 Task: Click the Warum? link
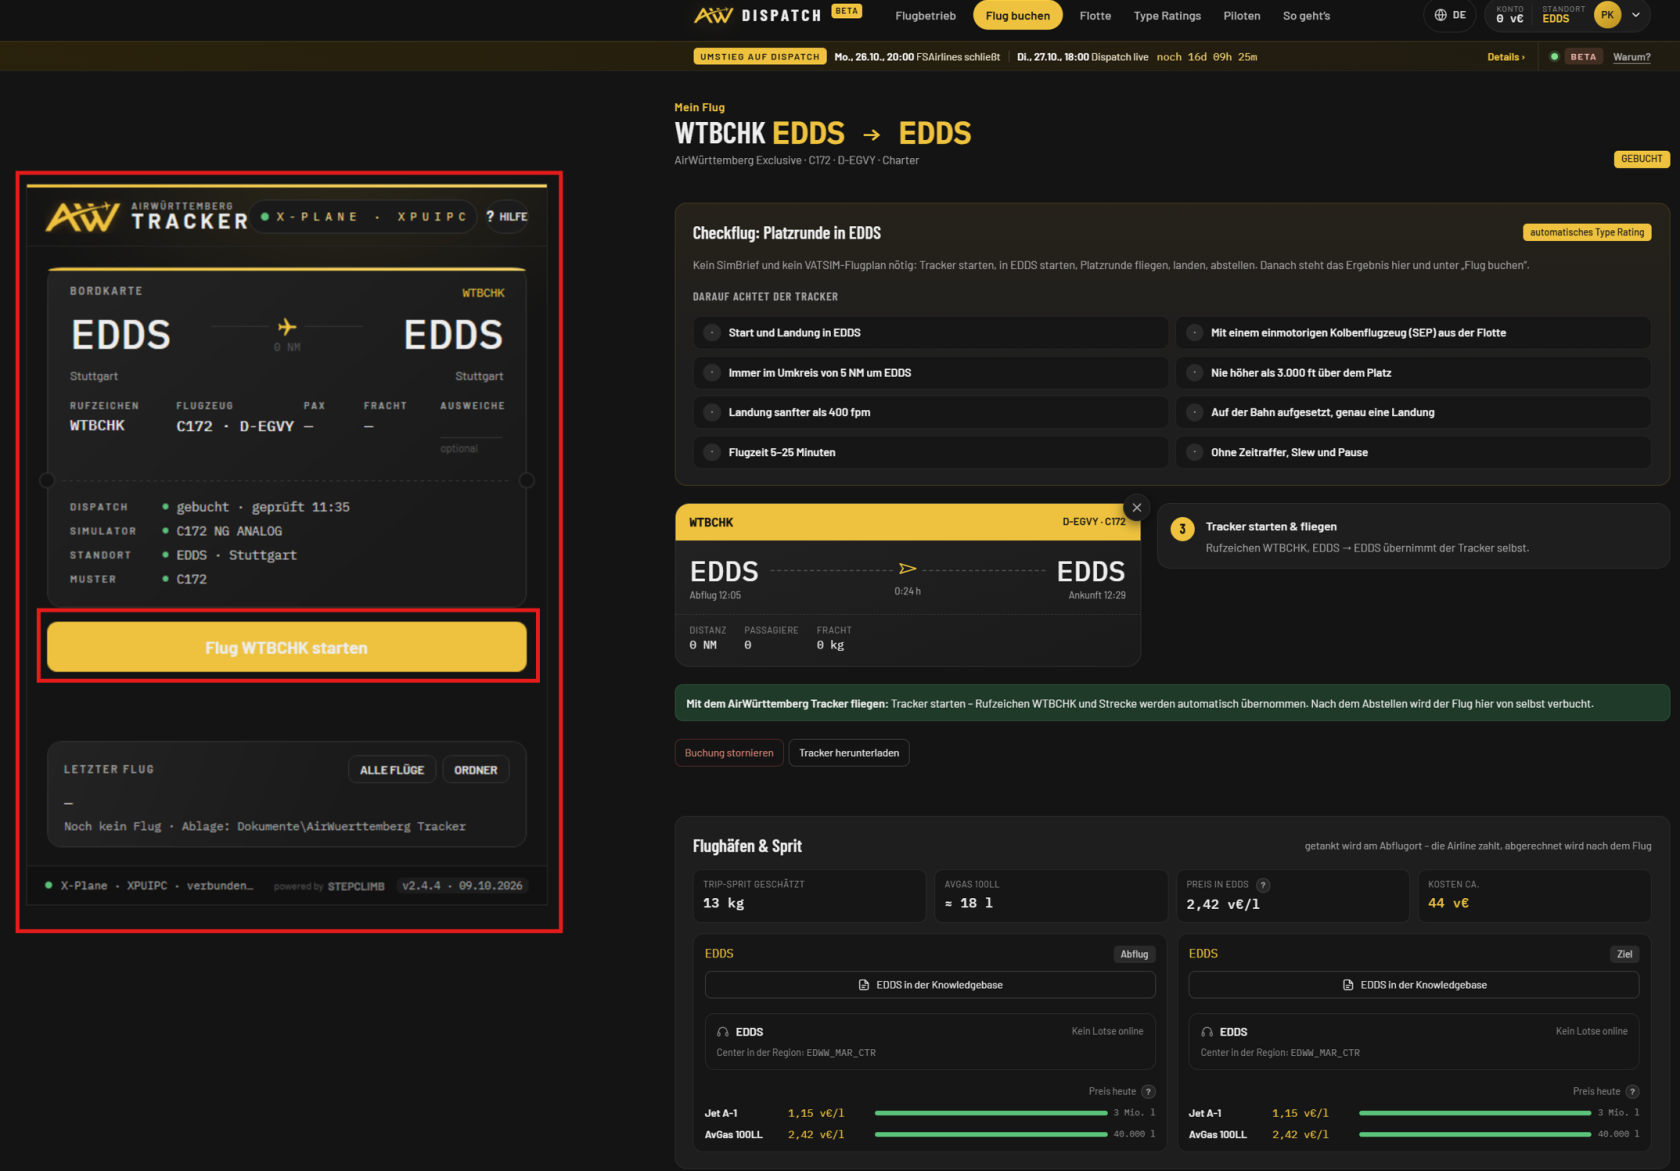pos(1631,57)
